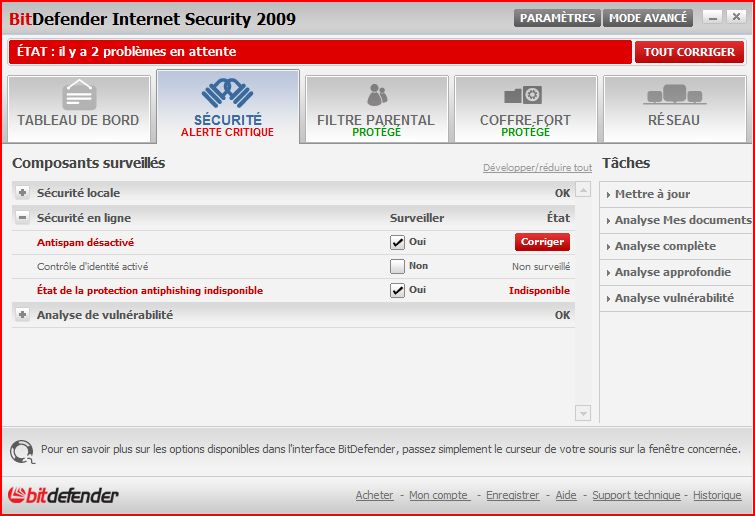Collapse the Sécurité en ligne section
This screenshot has width=755, height=516.
click(22, 218)
